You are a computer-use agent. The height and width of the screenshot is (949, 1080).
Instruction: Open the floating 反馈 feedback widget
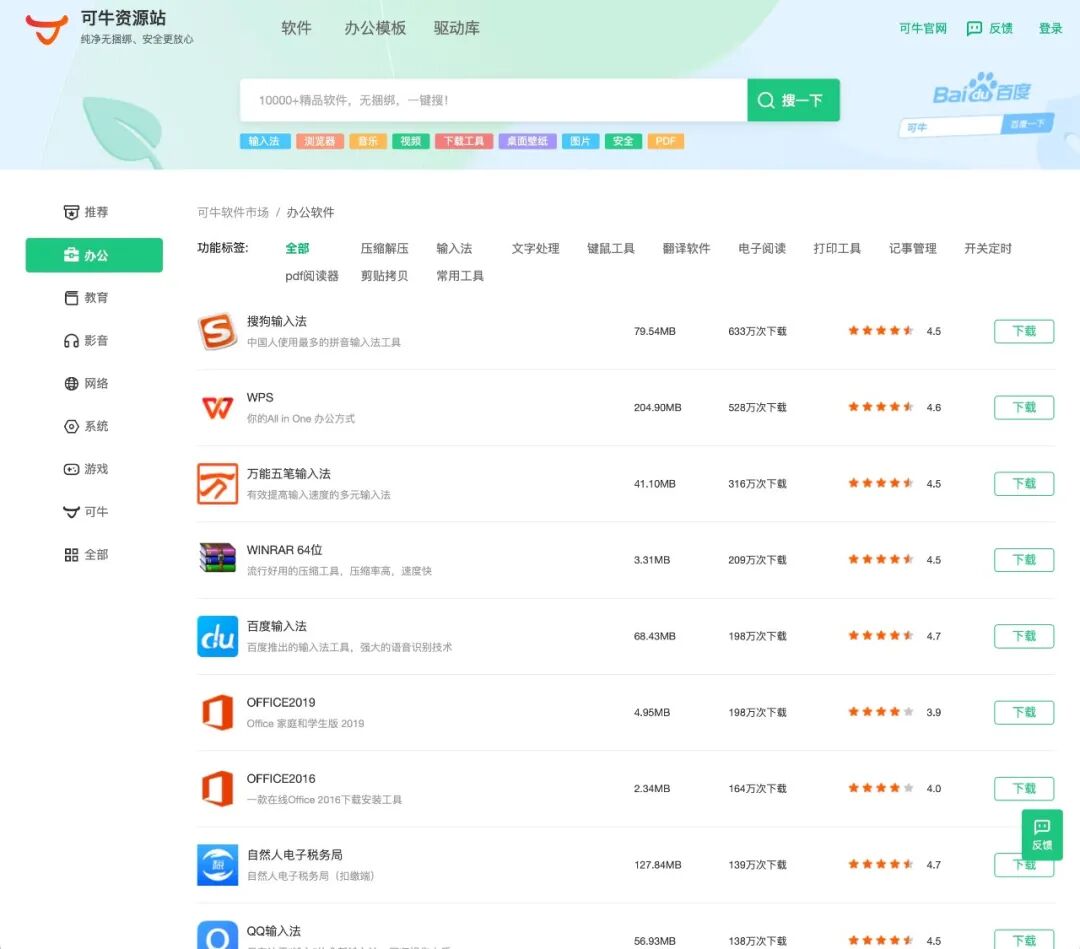1041,833
